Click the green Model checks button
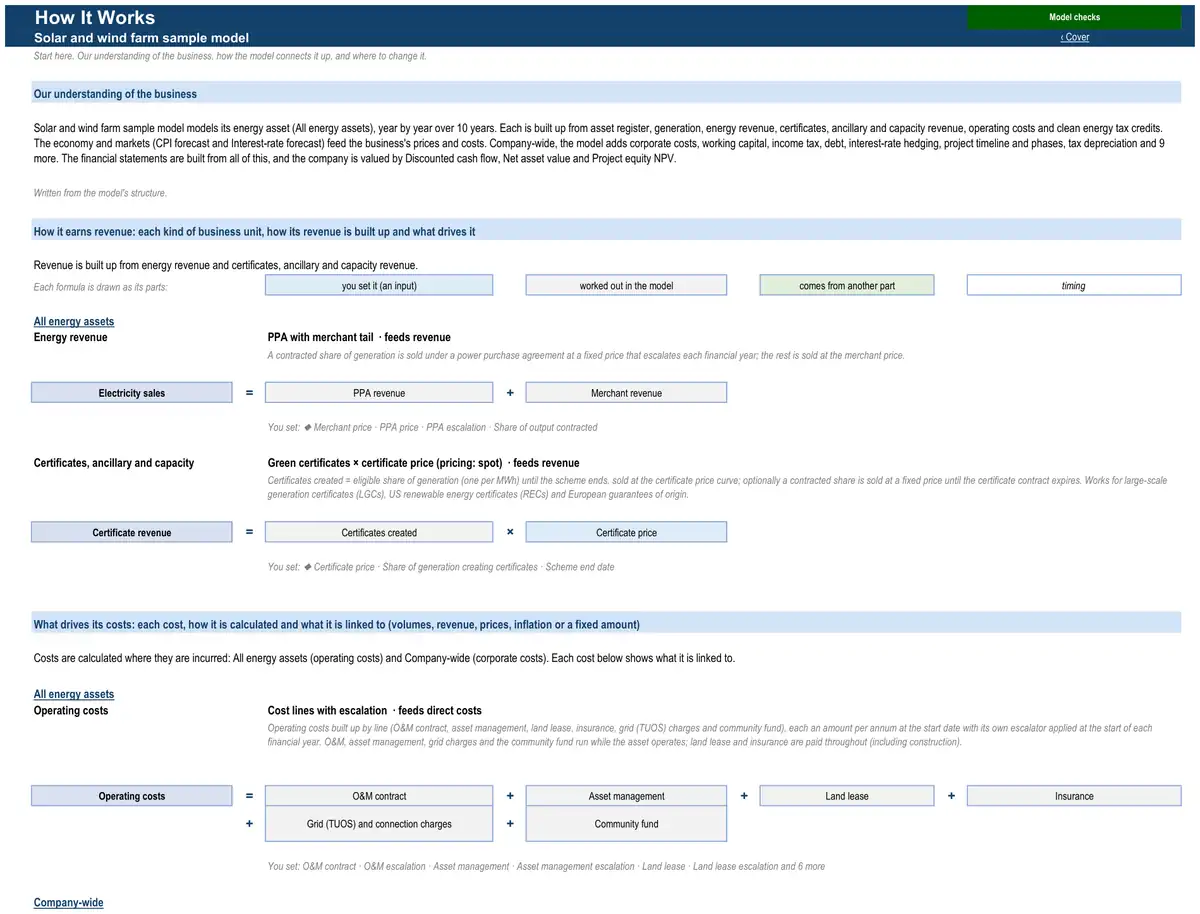1200x914 pixels. (x=1074, y=17)
